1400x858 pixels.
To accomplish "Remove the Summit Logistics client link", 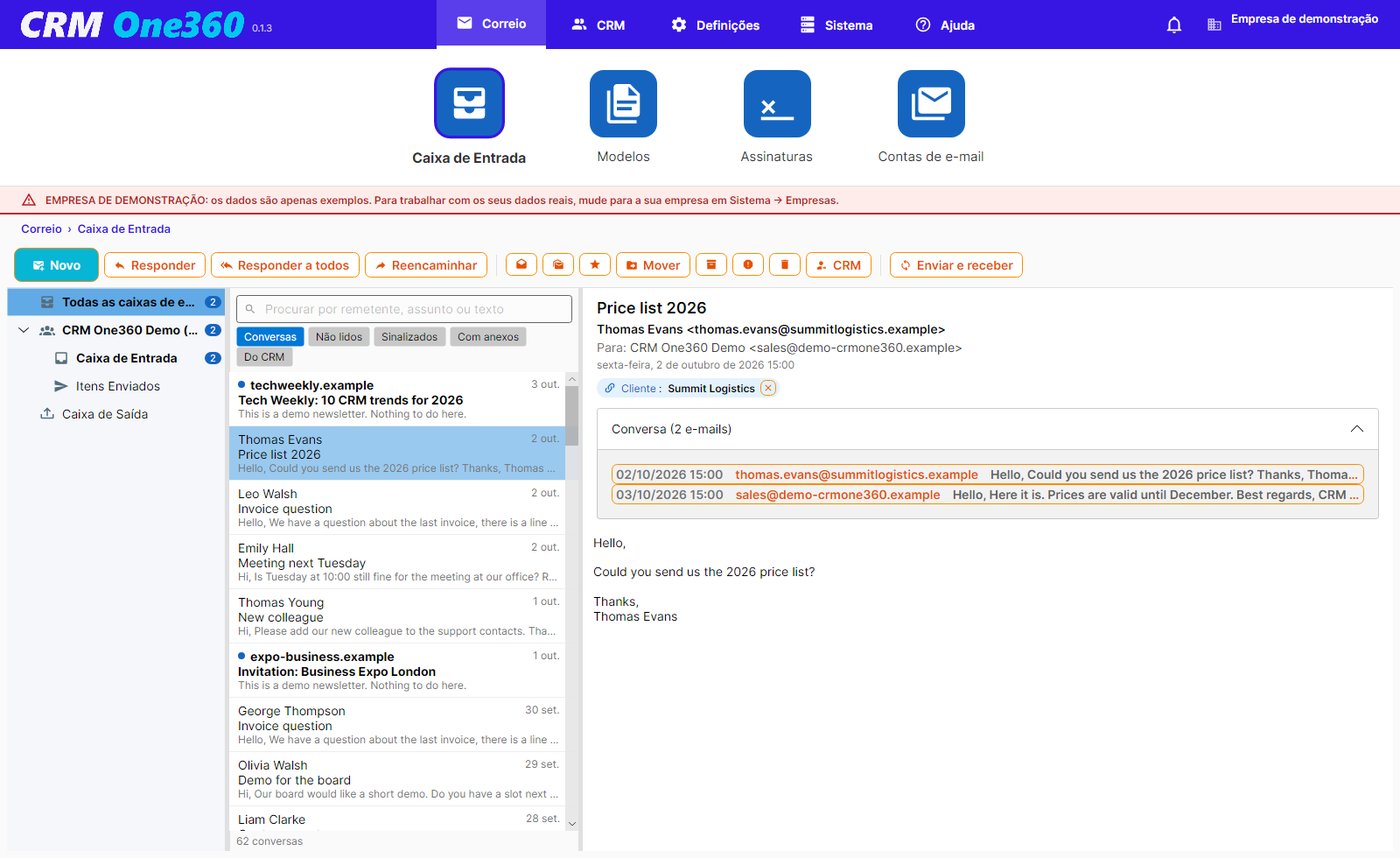I will 767,388.
